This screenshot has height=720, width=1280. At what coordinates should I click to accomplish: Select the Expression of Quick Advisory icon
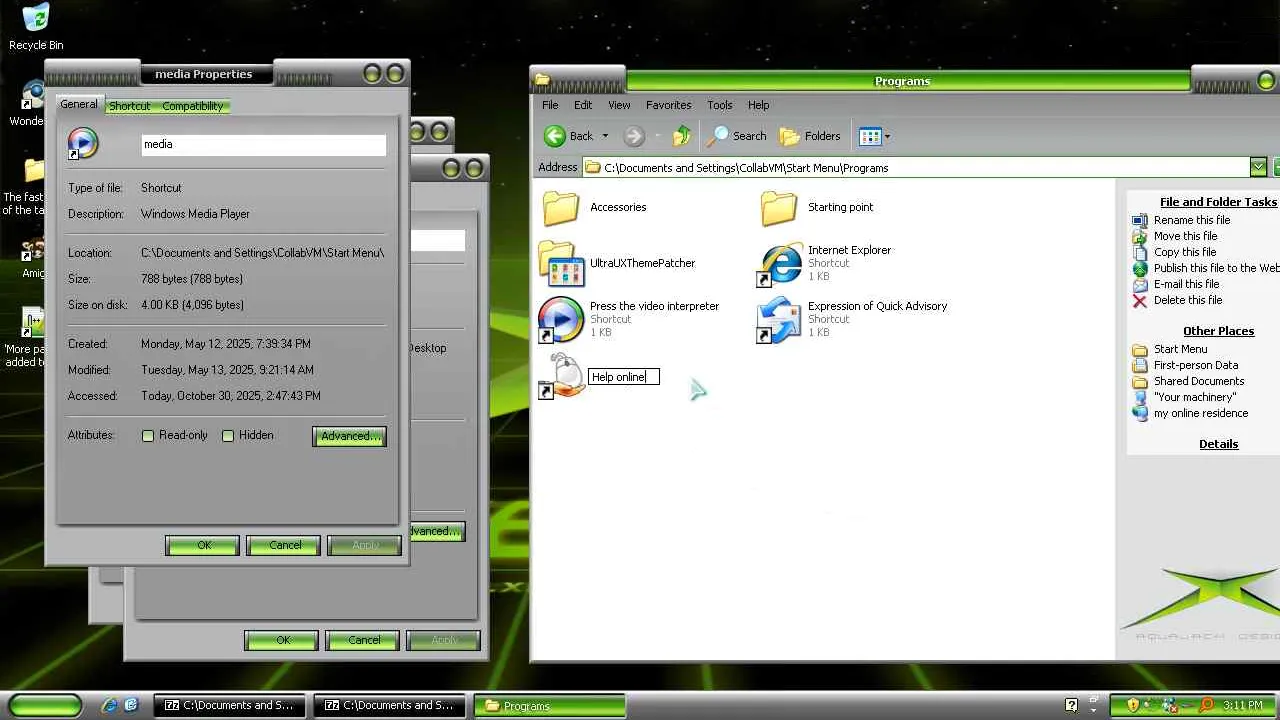[780, 320]
